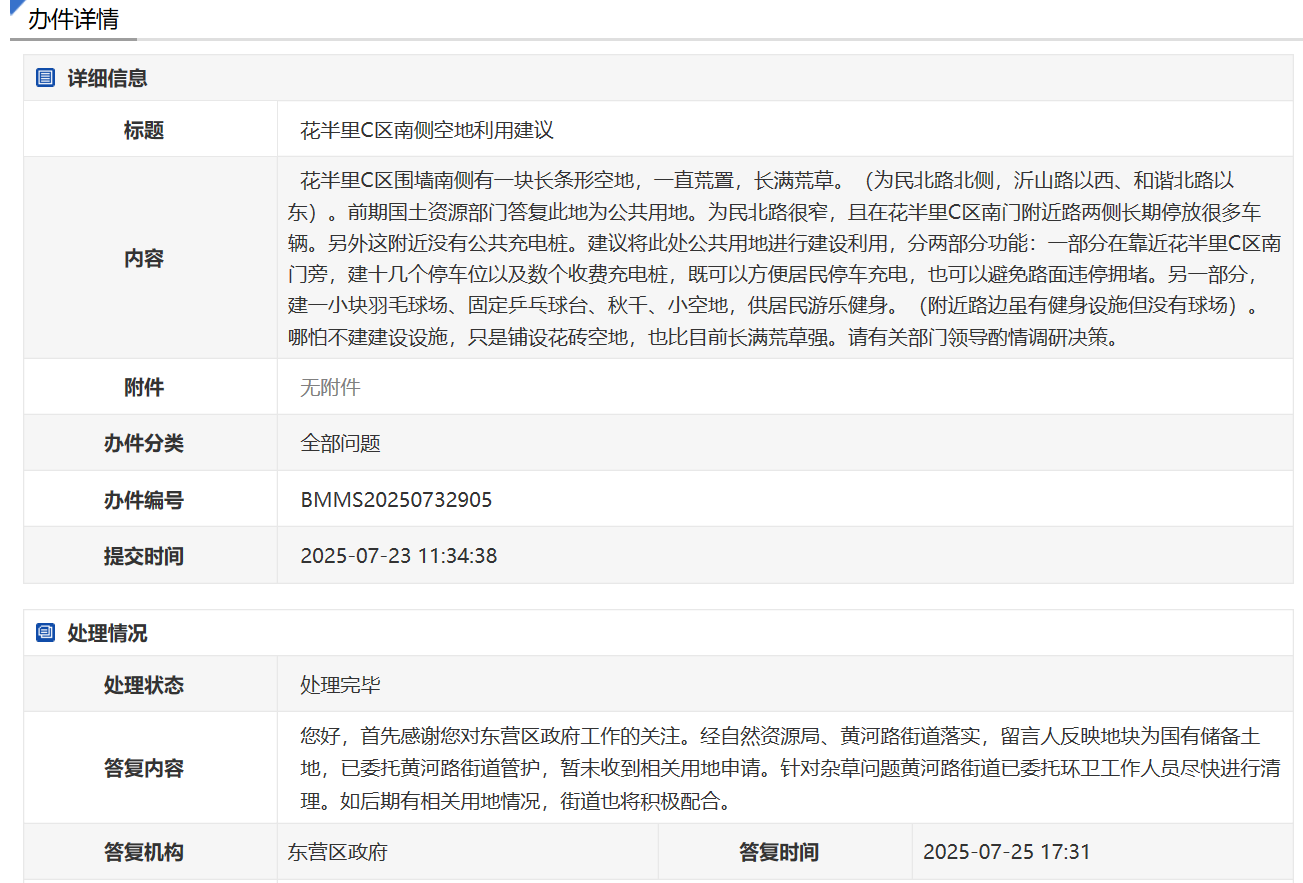Click the title text 花半里C区南侧空地利用建议

[427, 130]
